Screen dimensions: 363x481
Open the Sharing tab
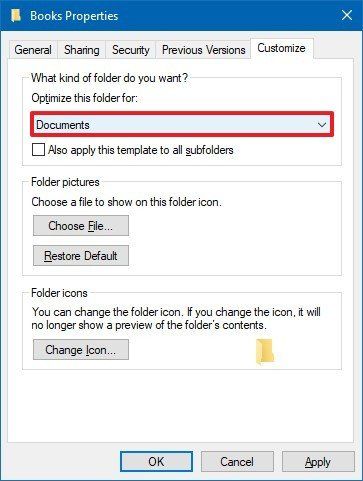82,50
